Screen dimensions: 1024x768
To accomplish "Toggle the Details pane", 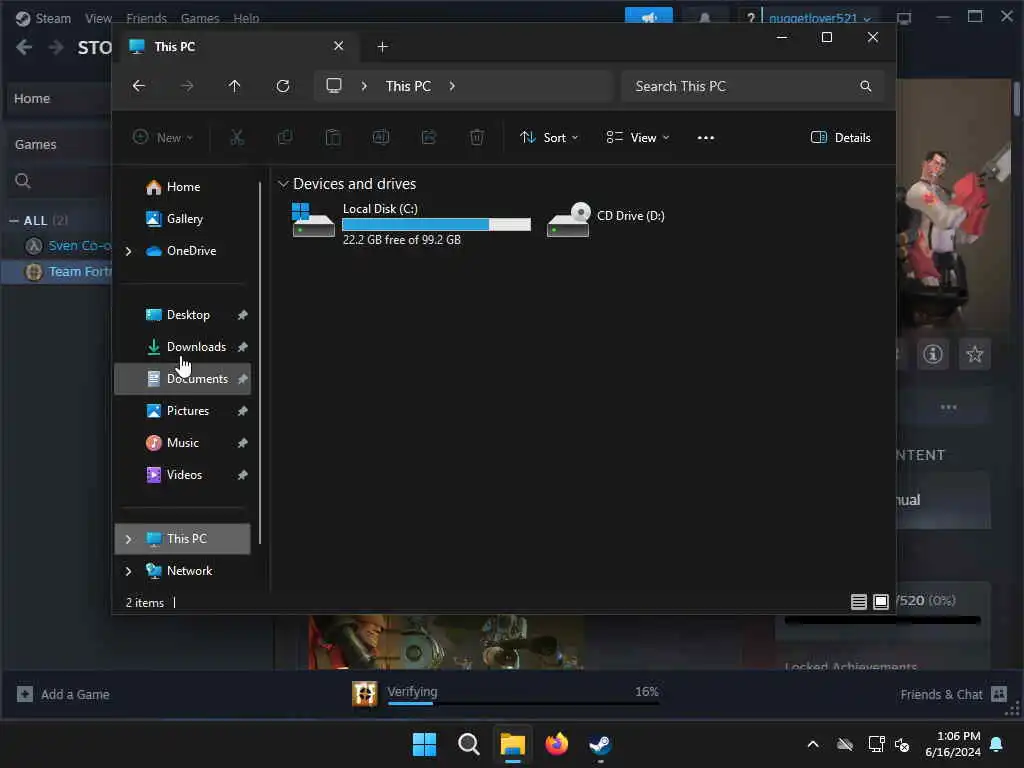I will tap(840, 137).
